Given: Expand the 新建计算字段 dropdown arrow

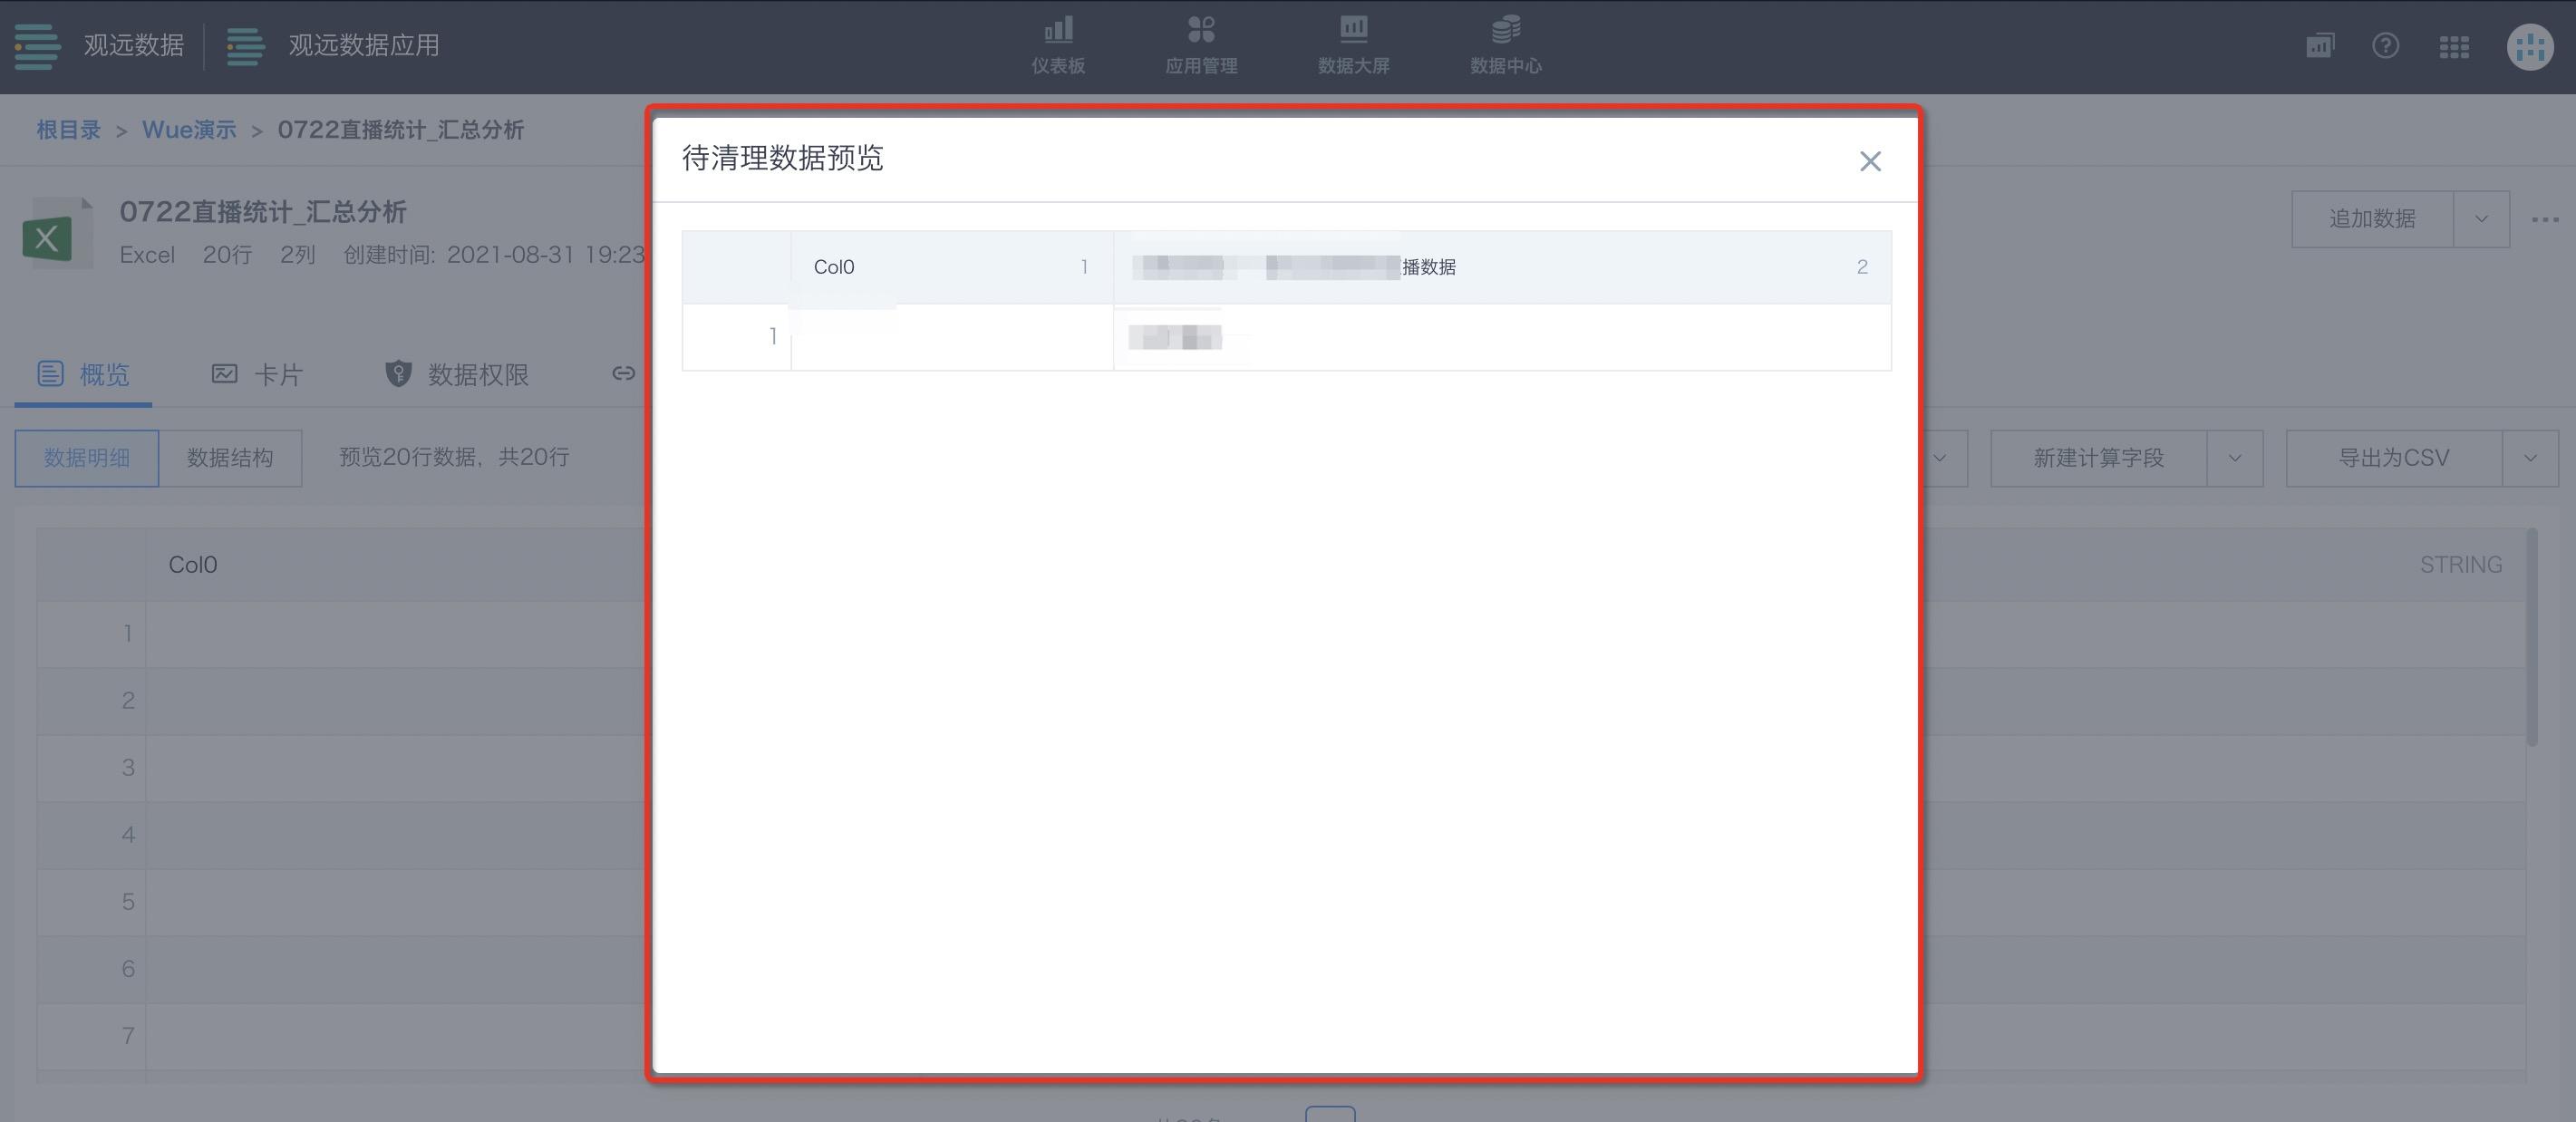Looking at the screenshot, I should (x=2234, y=458).
